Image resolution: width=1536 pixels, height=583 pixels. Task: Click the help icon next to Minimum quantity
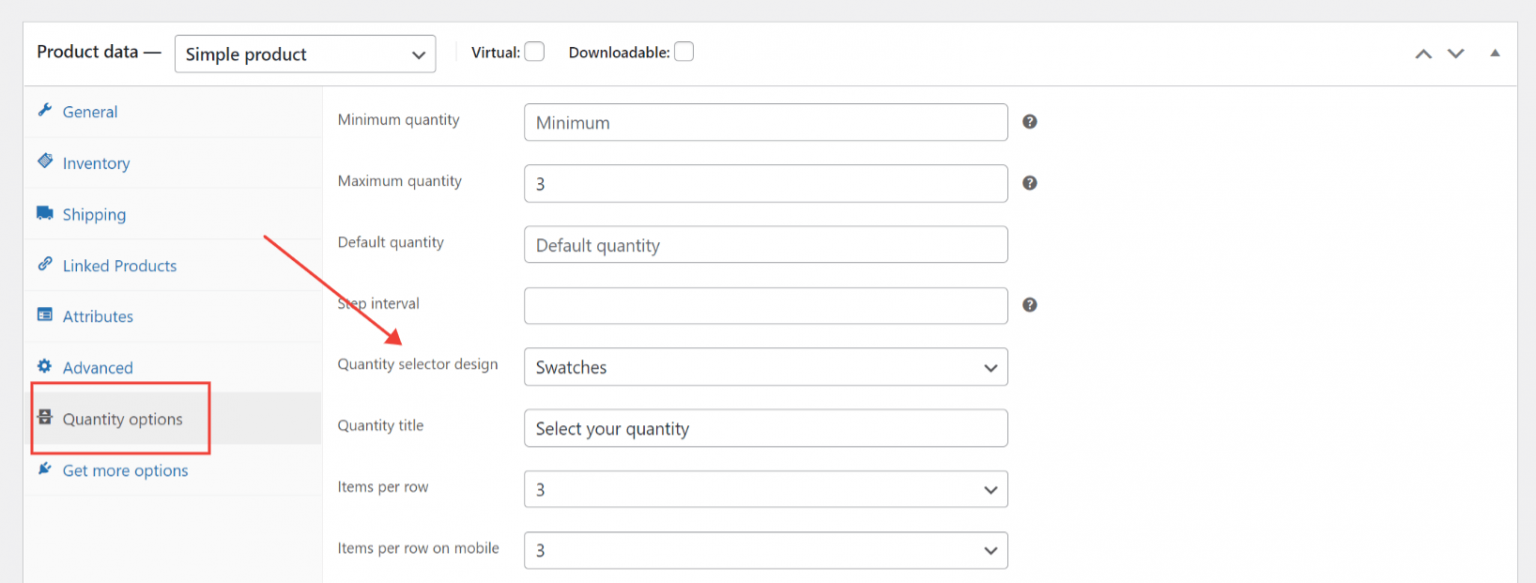point(1029,121)
